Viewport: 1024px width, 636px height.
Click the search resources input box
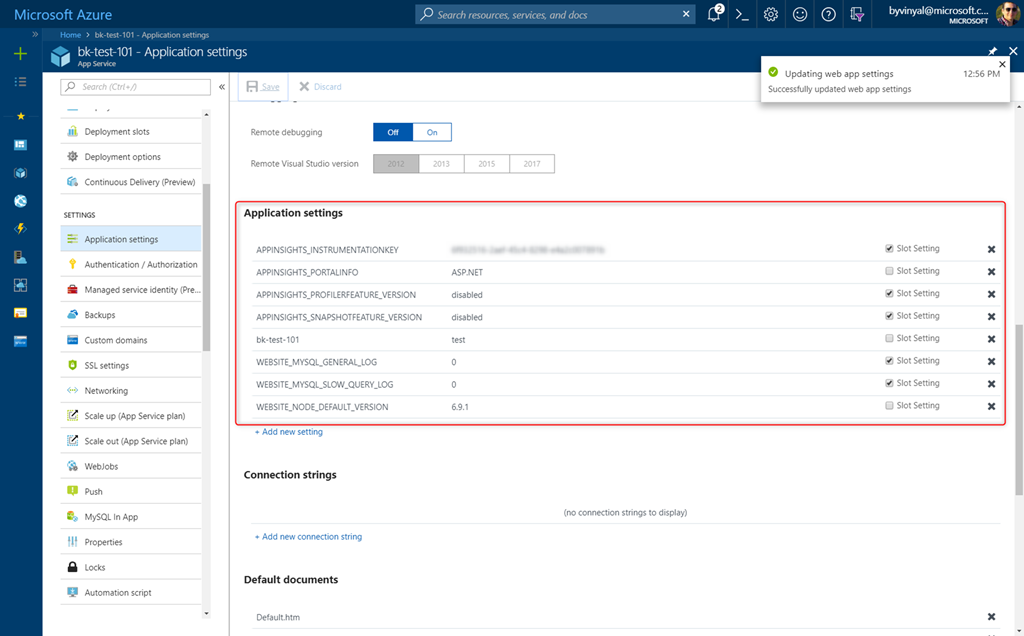point(556,15)
